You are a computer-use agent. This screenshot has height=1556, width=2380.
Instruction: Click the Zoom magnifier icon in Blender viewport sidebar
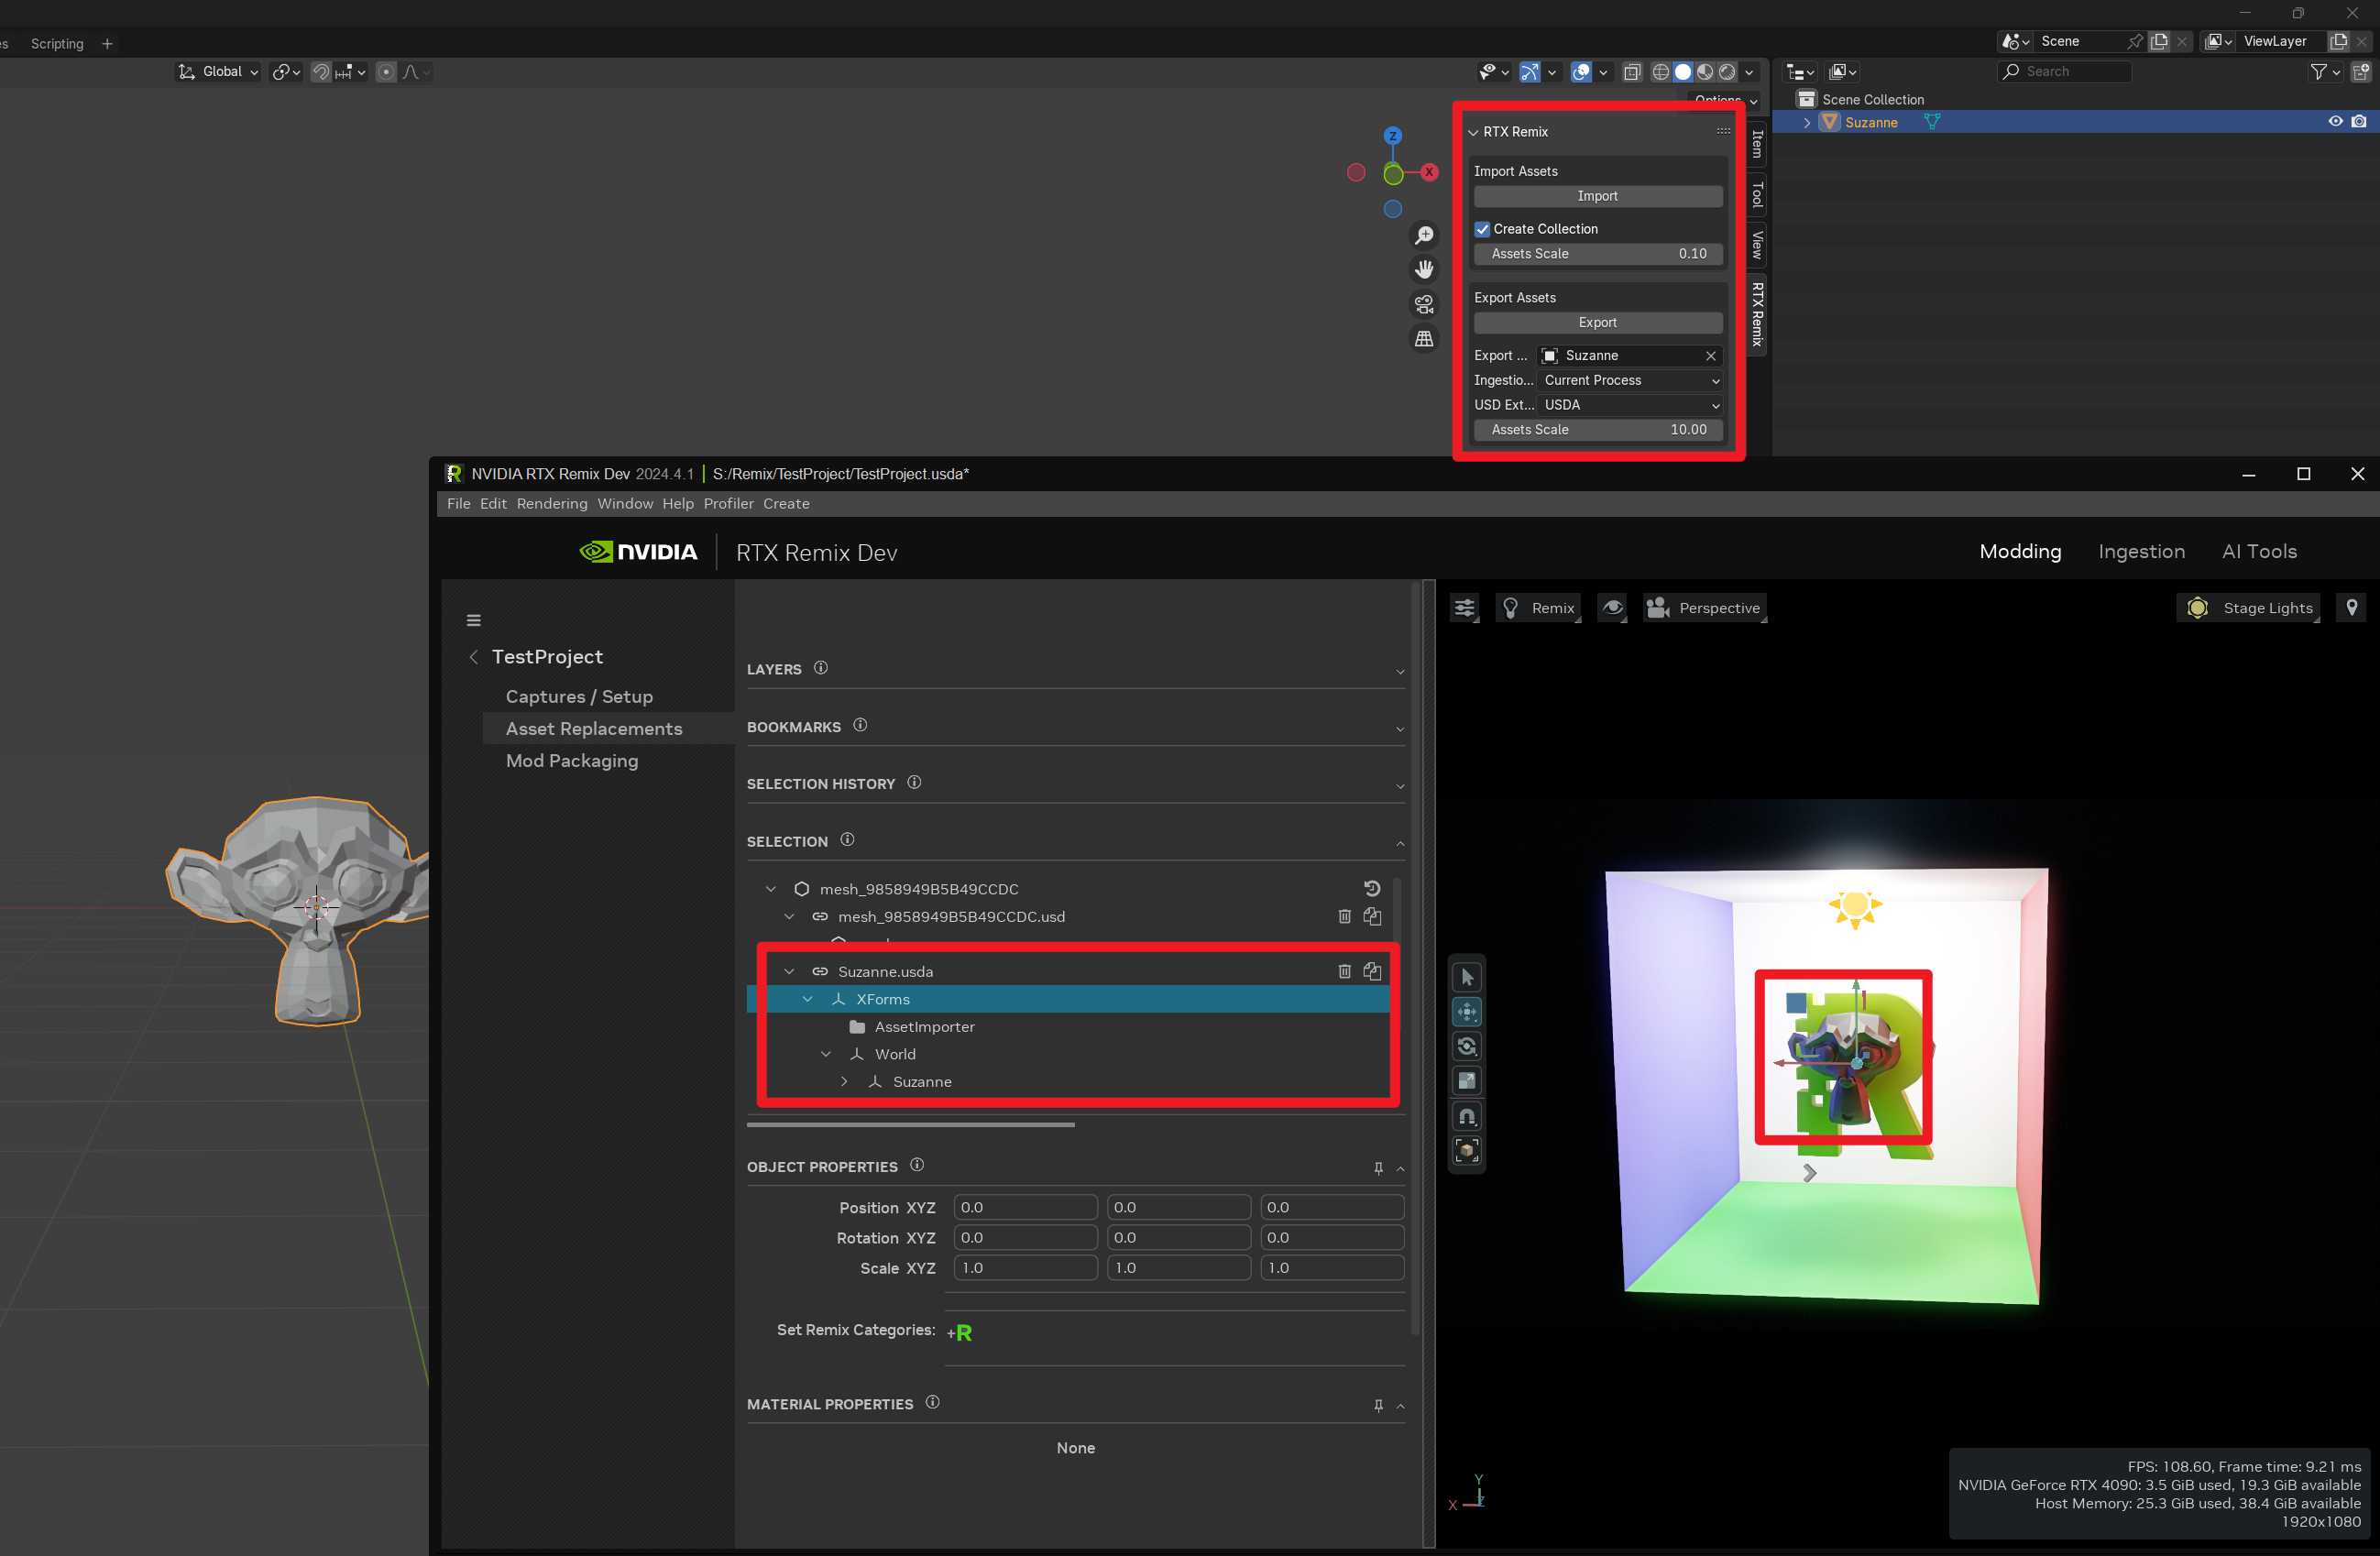(x=1424, y=234)
